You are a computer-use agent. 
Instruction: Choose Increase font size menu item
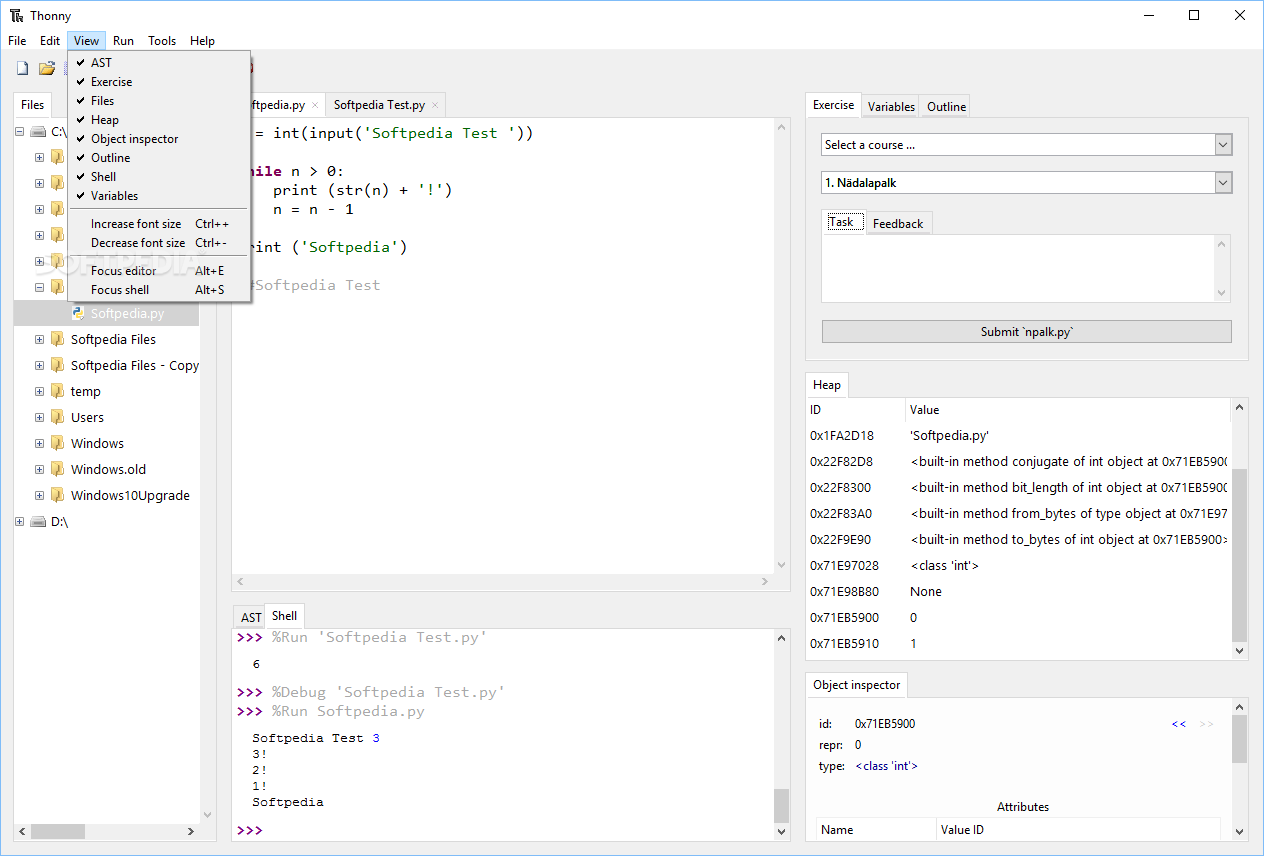[x=159, y=224]
